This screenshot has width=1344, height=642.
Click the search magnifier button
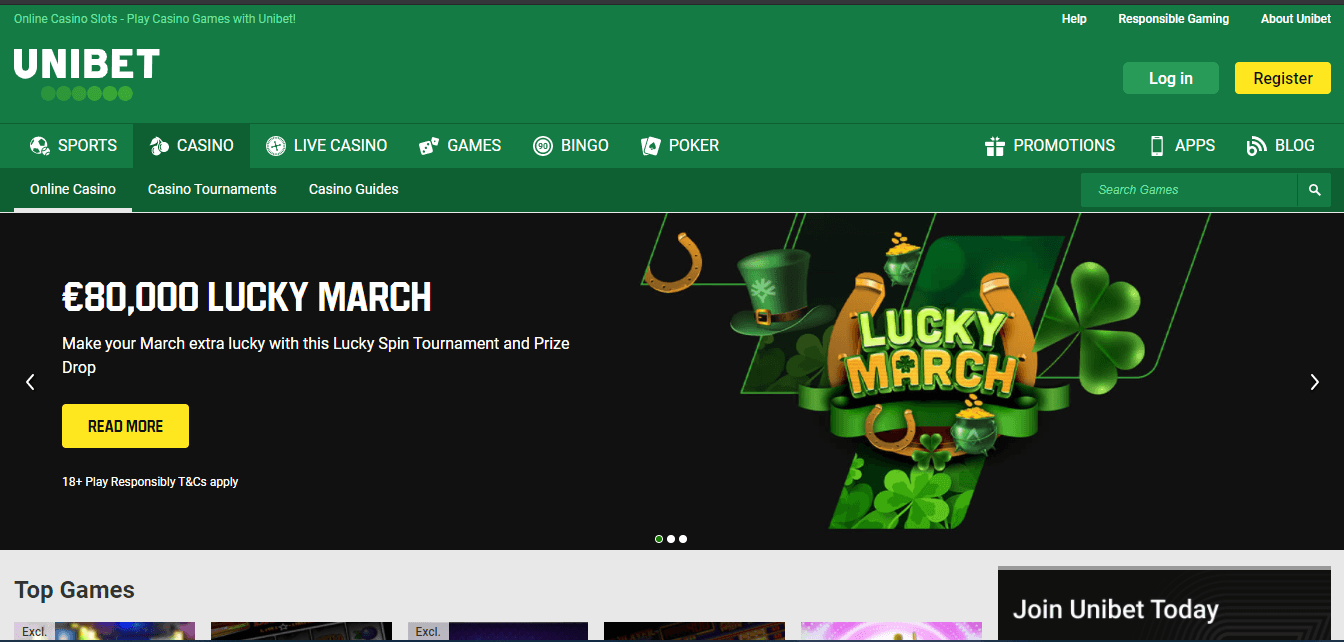click(x=1314, y=190)
